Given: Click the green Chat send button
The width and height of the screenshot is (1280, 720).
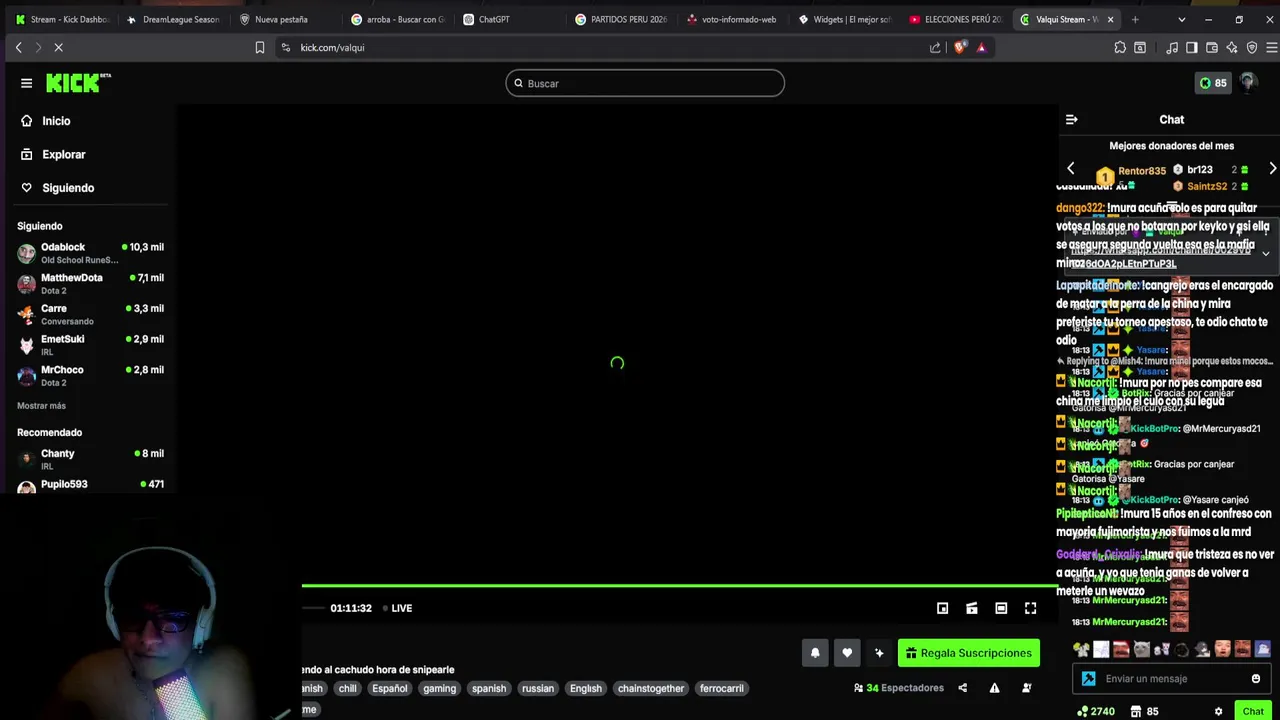Looking at the screenshot, I should click(x=1253, y=711).
